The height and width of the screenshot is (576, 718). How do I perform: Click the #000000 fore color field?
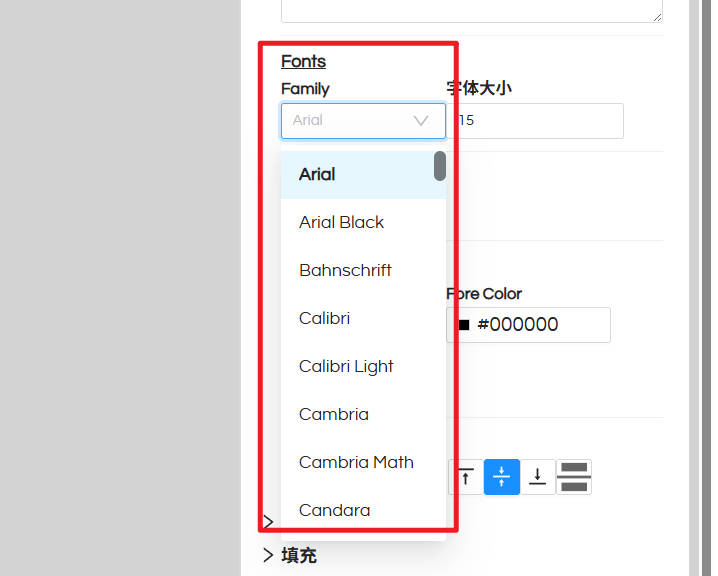[x=528, y=325]
